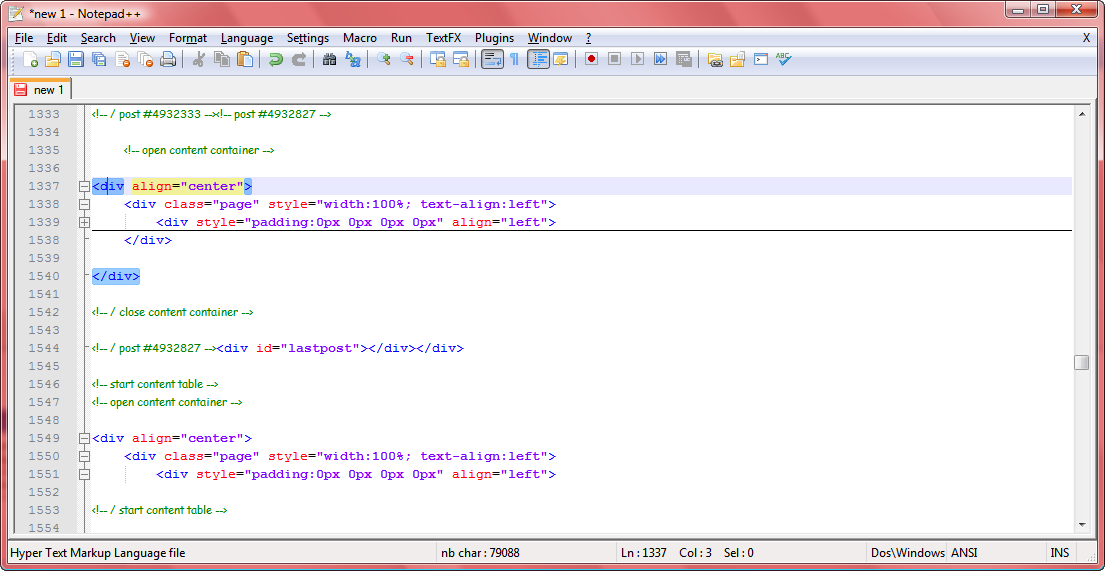Image resolution: width=1105 pixels, height=571 pixels.
Task: Create a new document with the New icon
Action: click(x=30, y=60)
